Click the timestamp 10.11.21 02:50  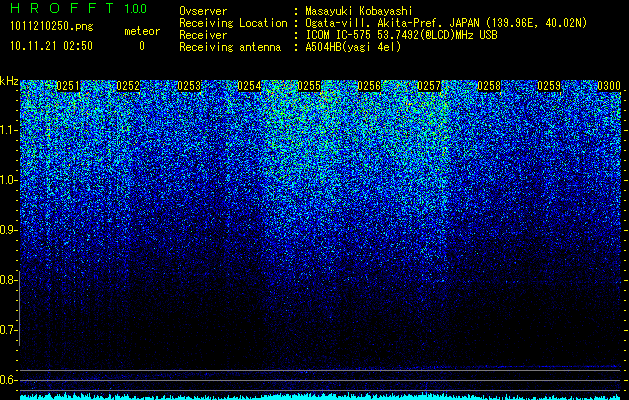(x=51, y=46)
